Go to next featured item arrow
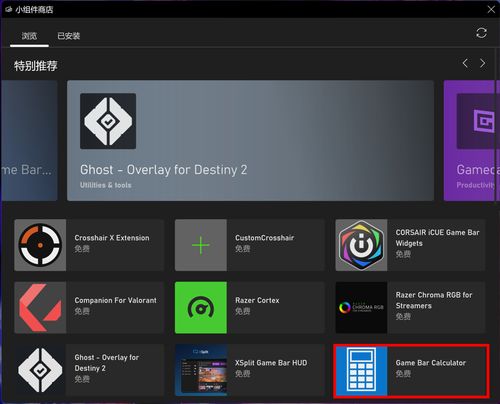The width and height of the screenshot is (500, 404). click(x=482, y=63)
